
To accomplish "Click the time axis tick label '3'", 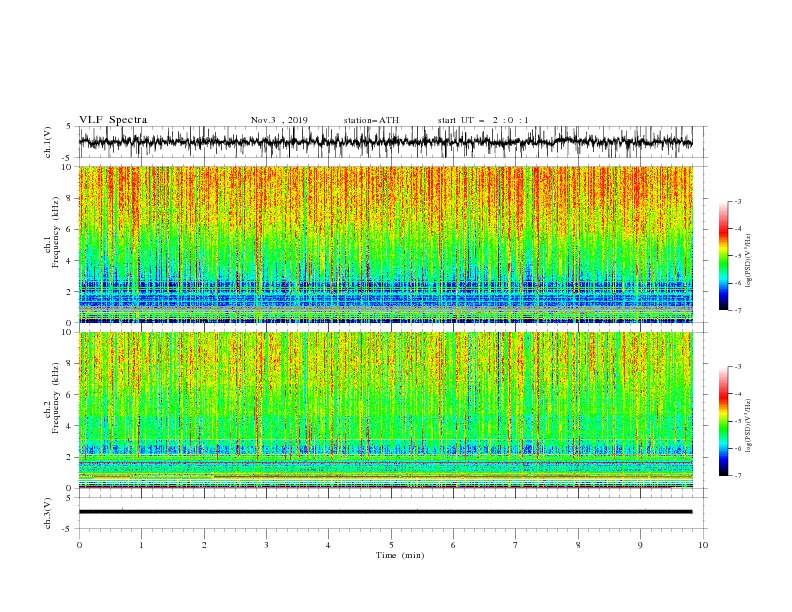I will tap(266, 545).
